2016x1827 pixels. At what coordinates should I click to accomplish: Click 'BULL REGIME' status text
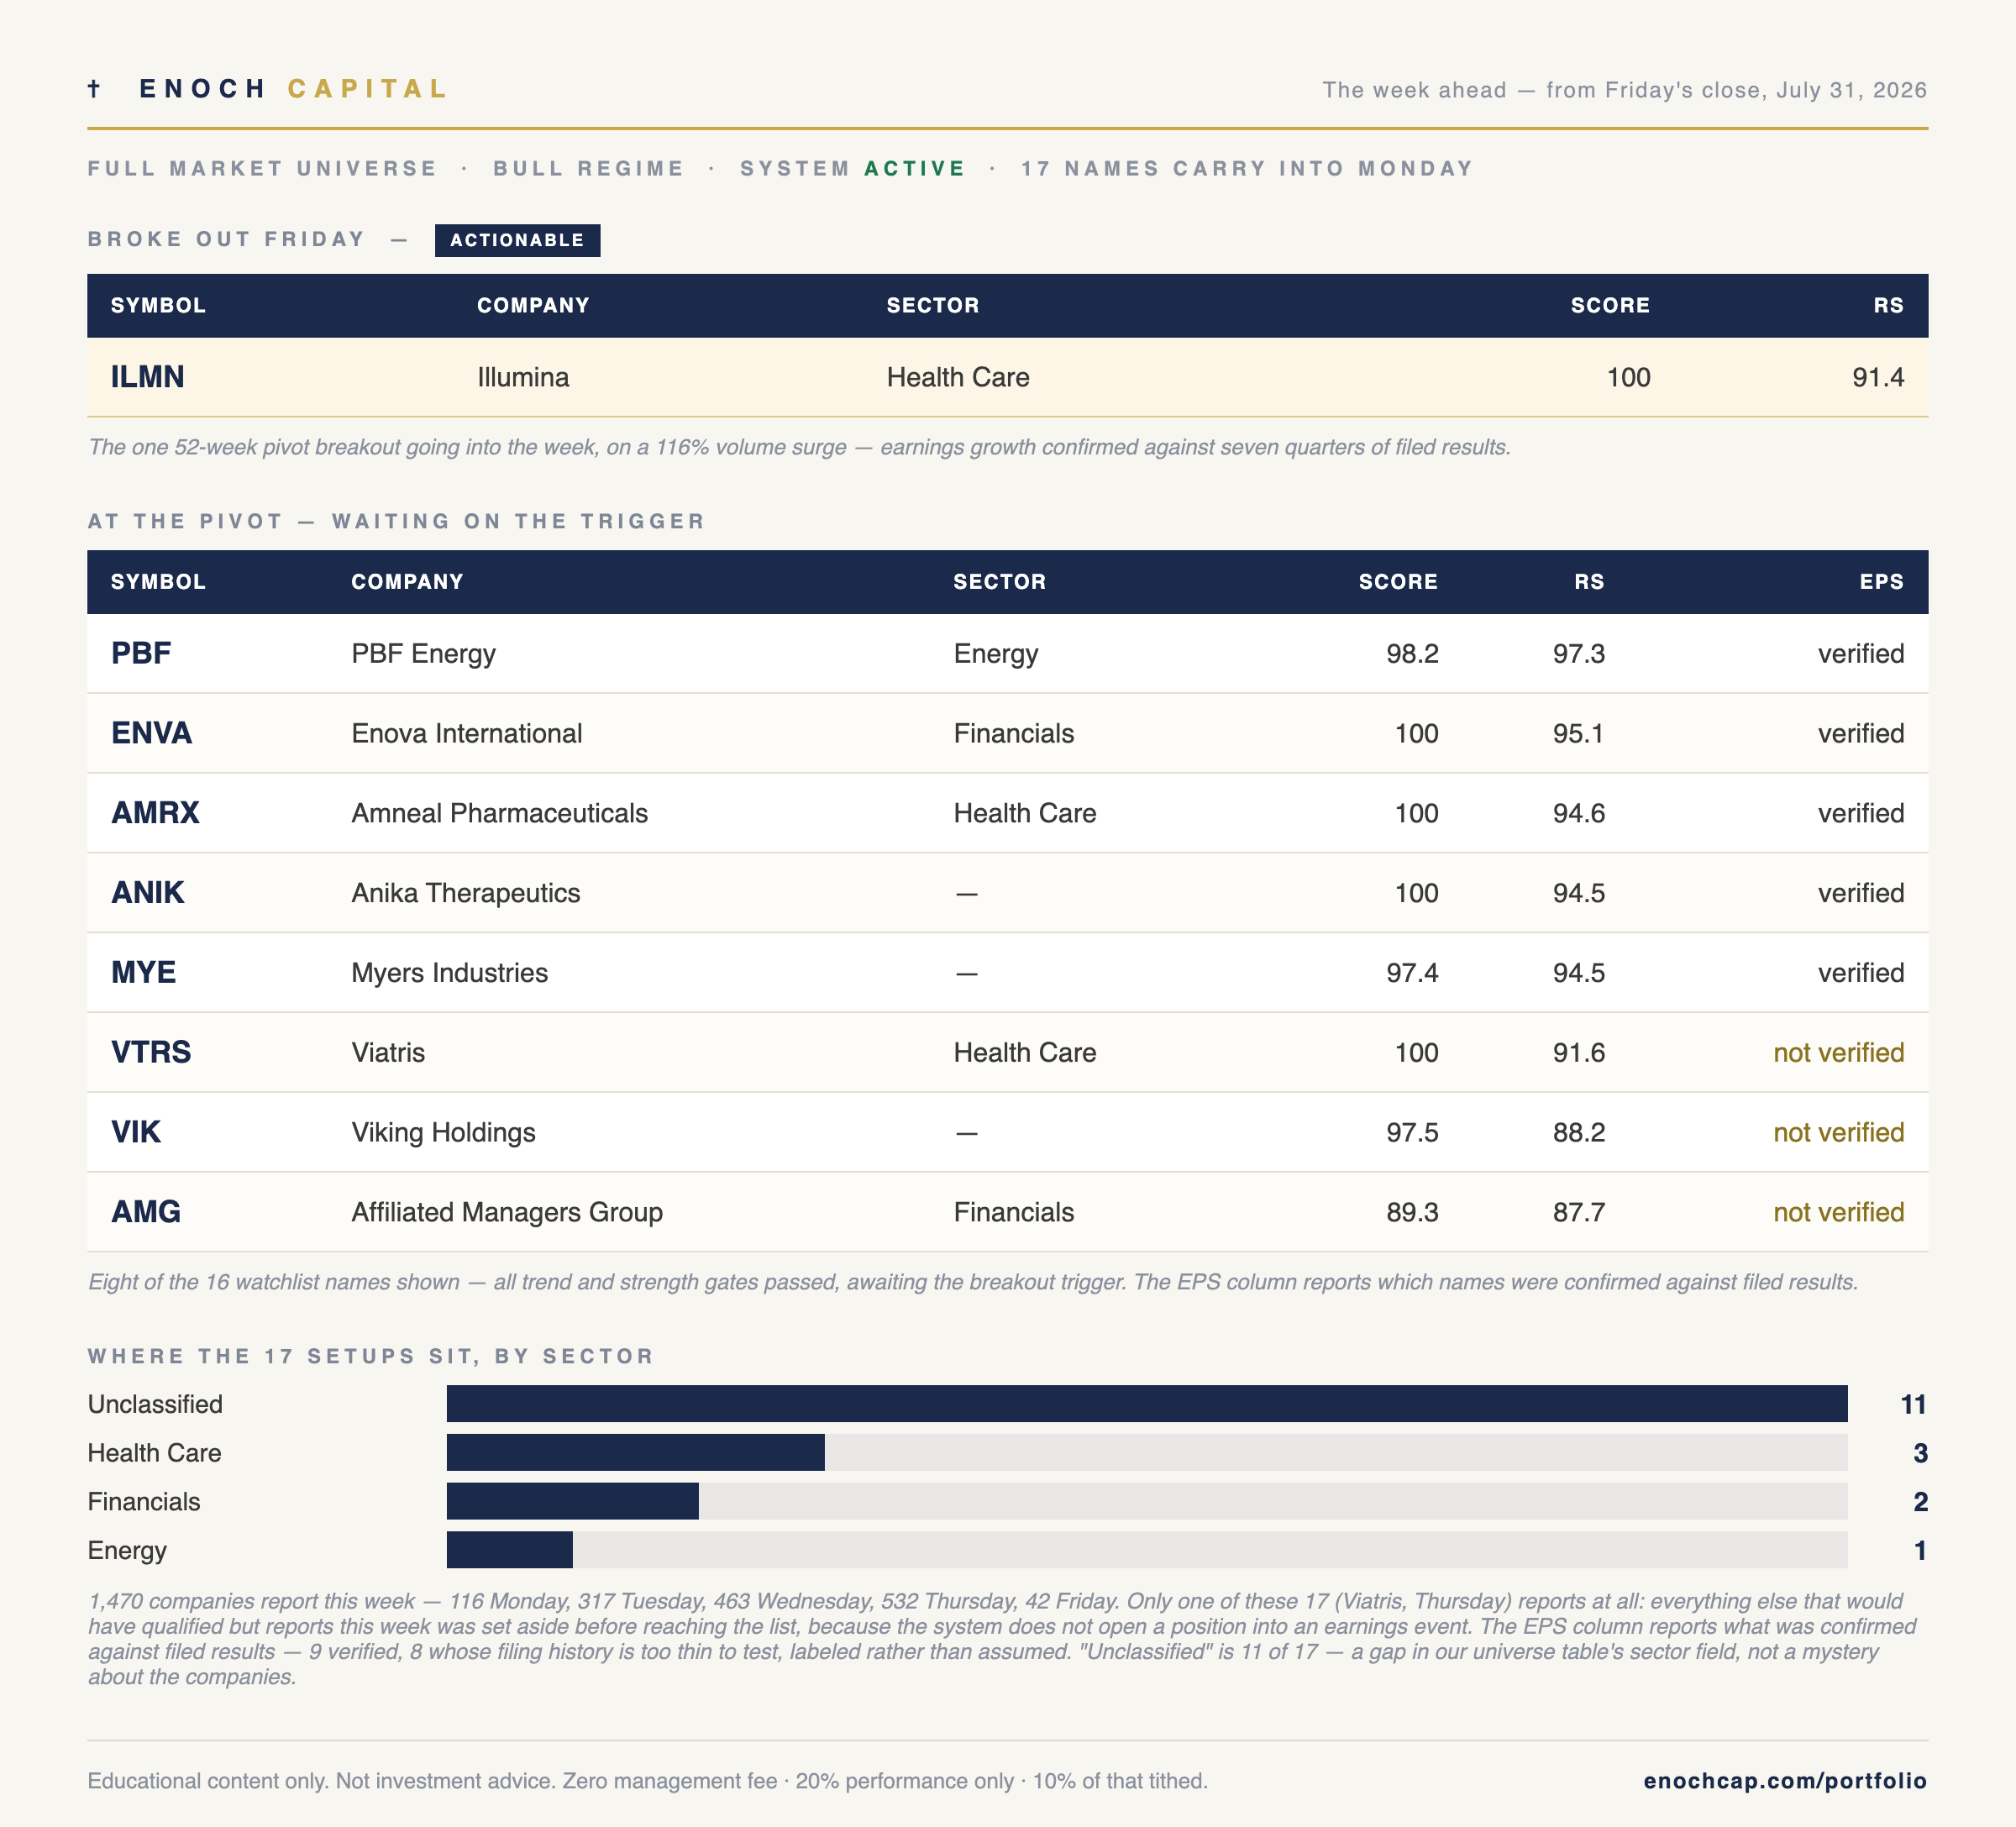pos(589,168)
